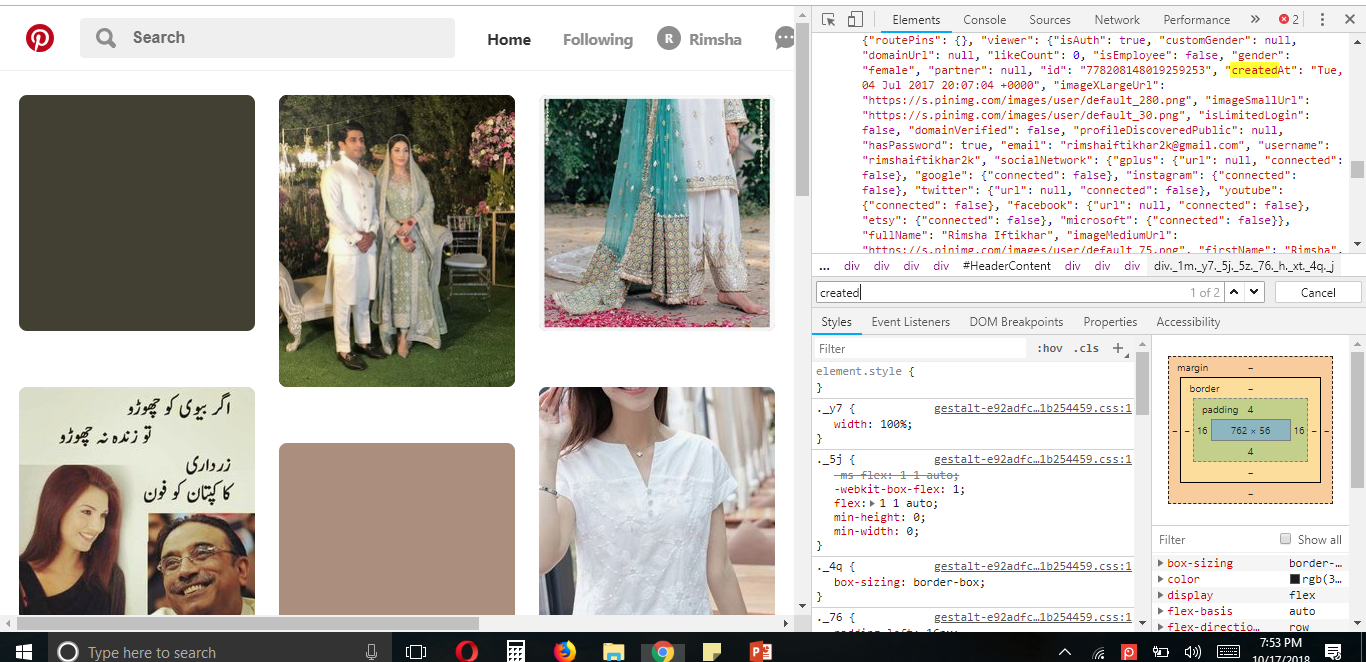Click the red error count indicator

pos(1289,19)
